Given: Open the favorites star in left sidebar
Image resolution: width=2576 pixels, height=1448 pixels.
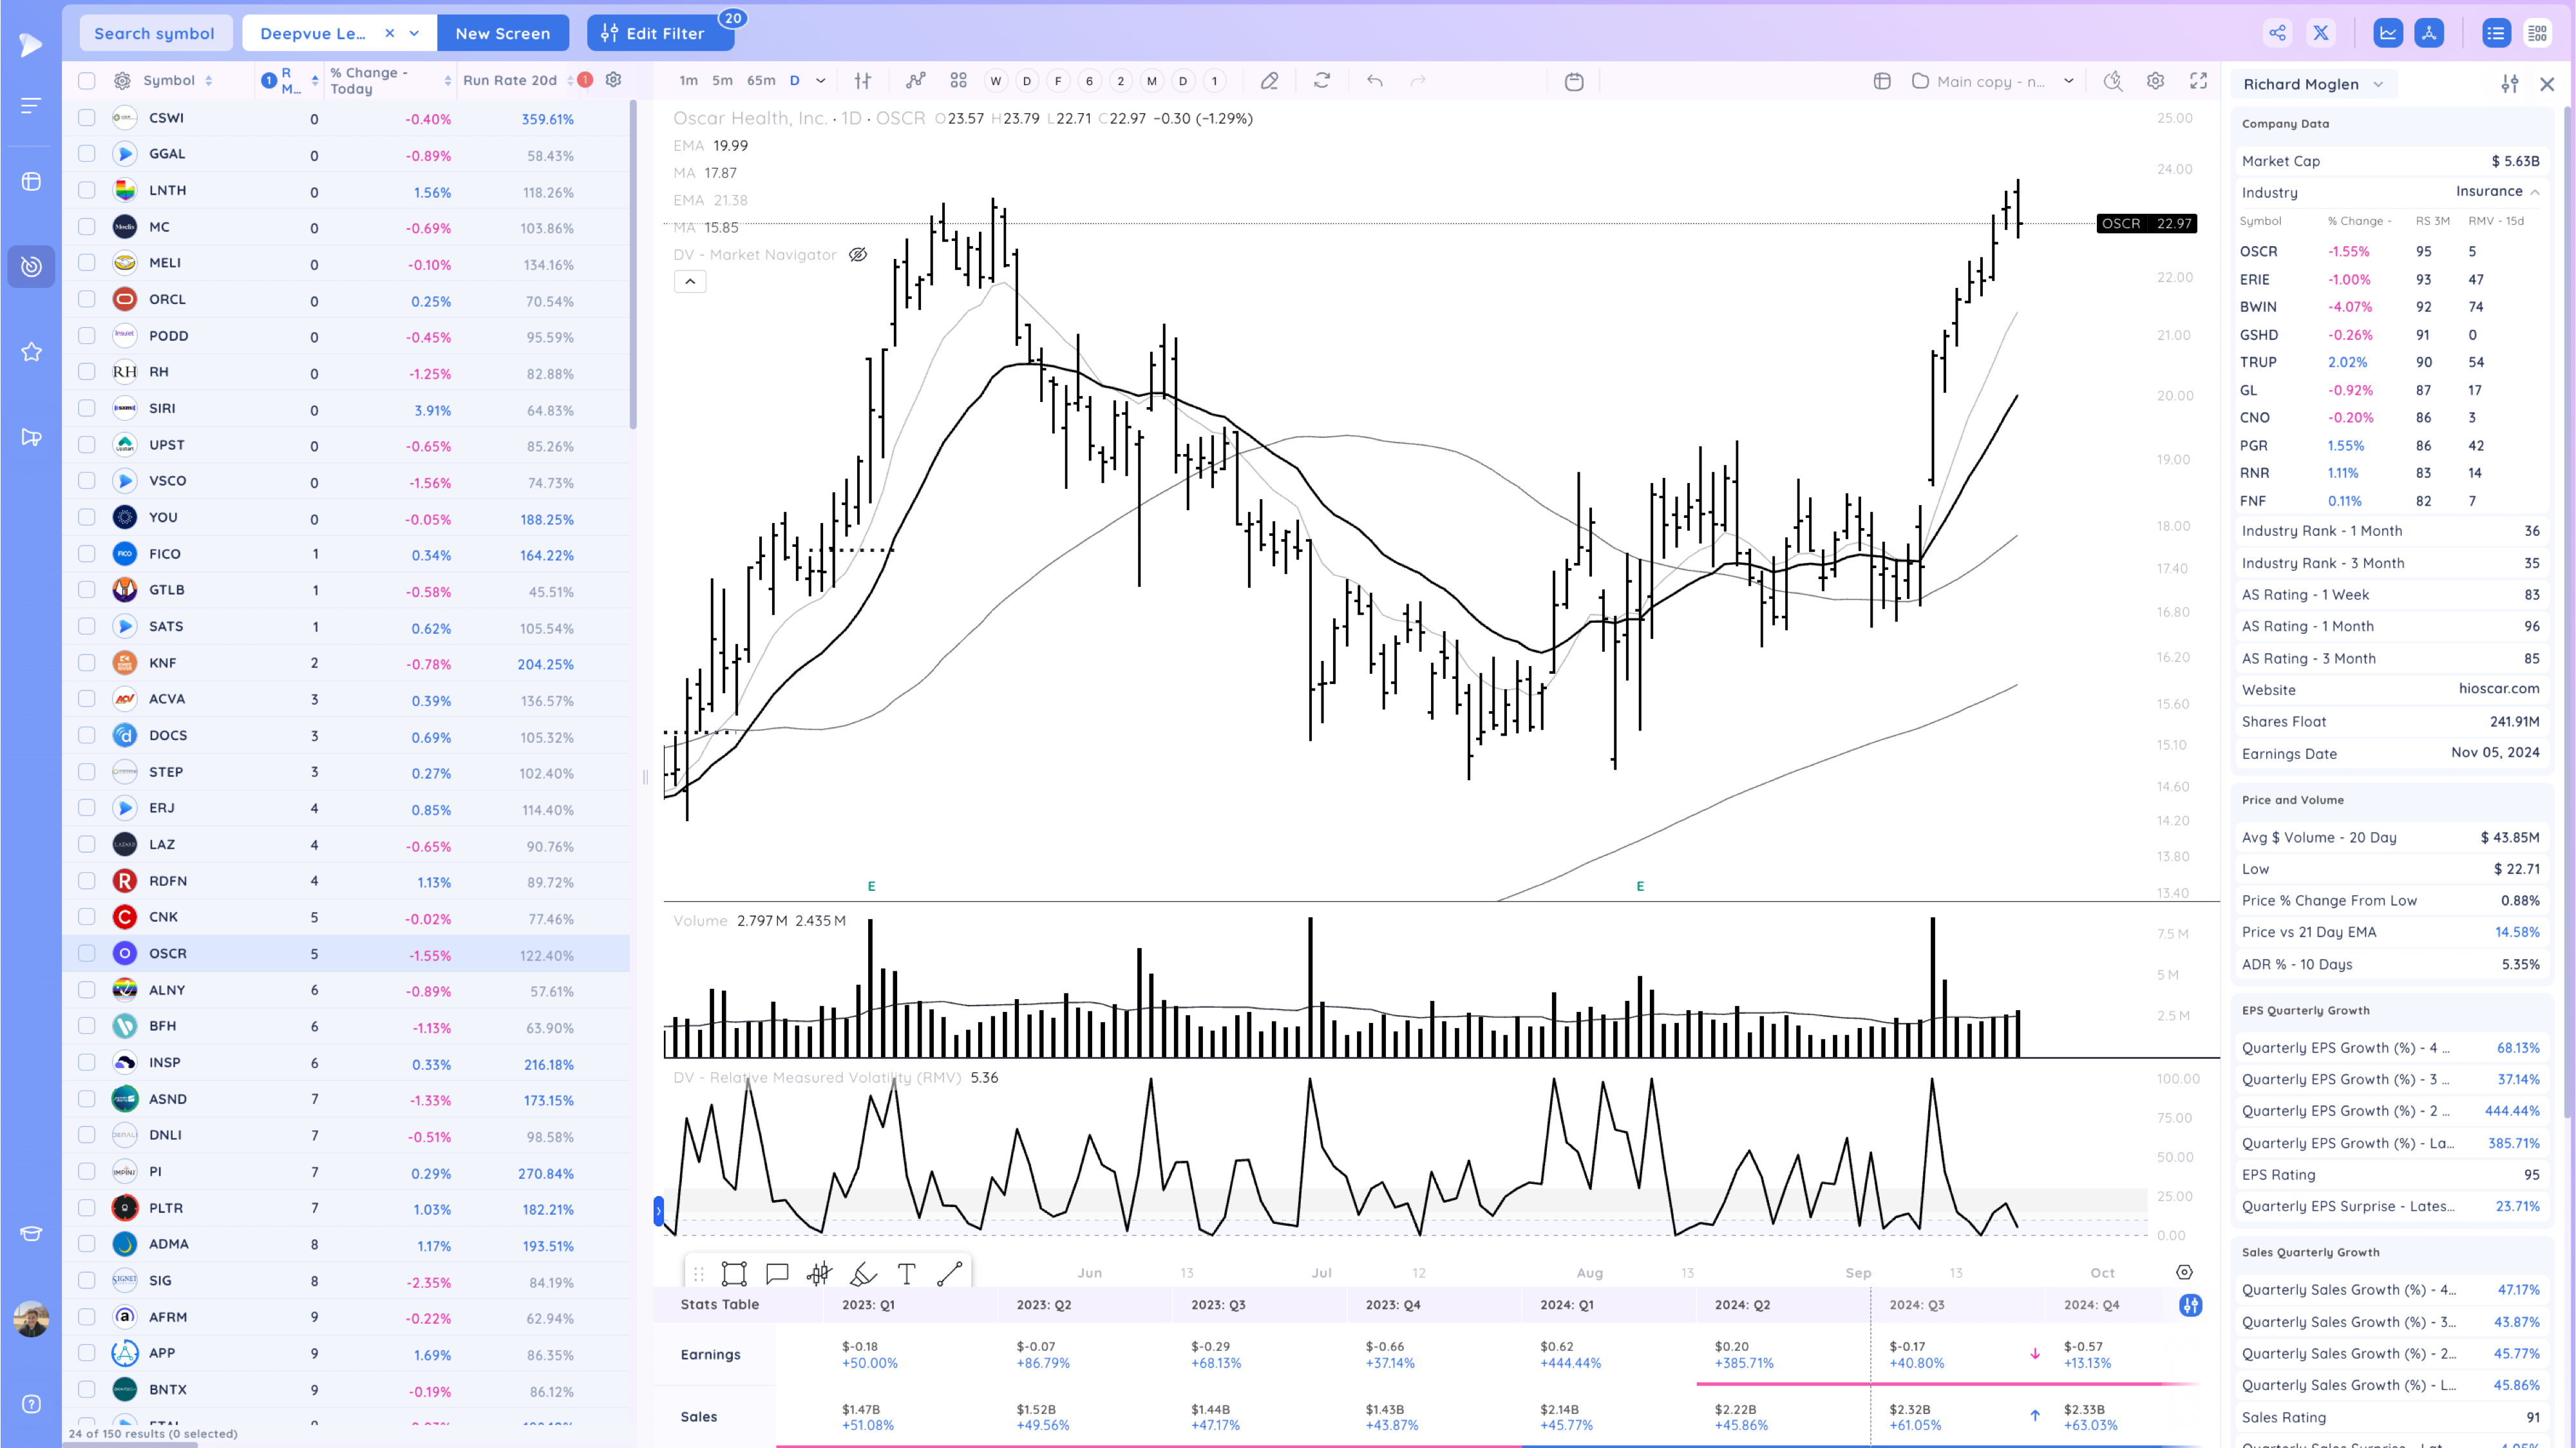Looking at the screenshot, I should click(x=31, y=352).
